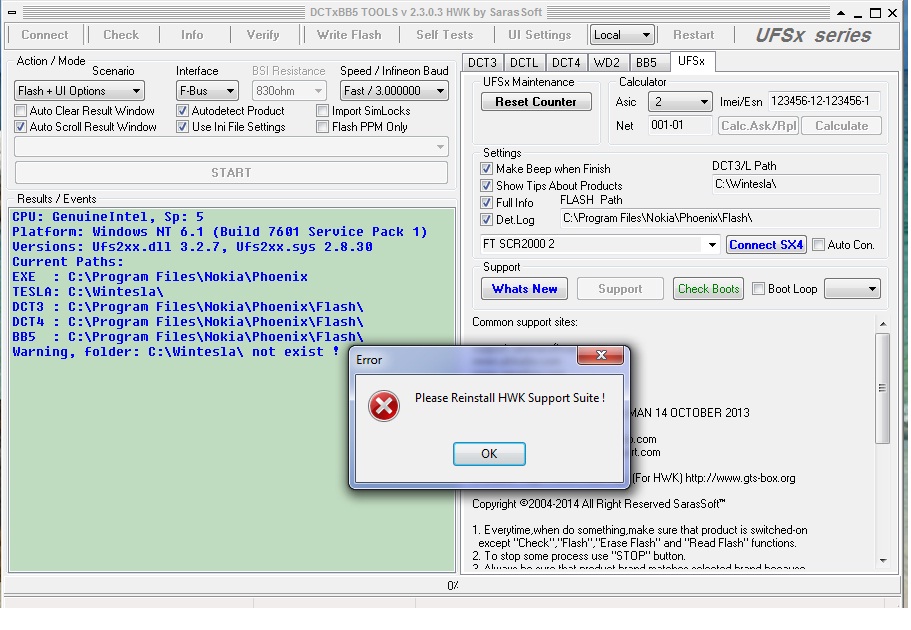Toggle Show Tips About Products checkbox
911x630 pixels.
point(486,186)
